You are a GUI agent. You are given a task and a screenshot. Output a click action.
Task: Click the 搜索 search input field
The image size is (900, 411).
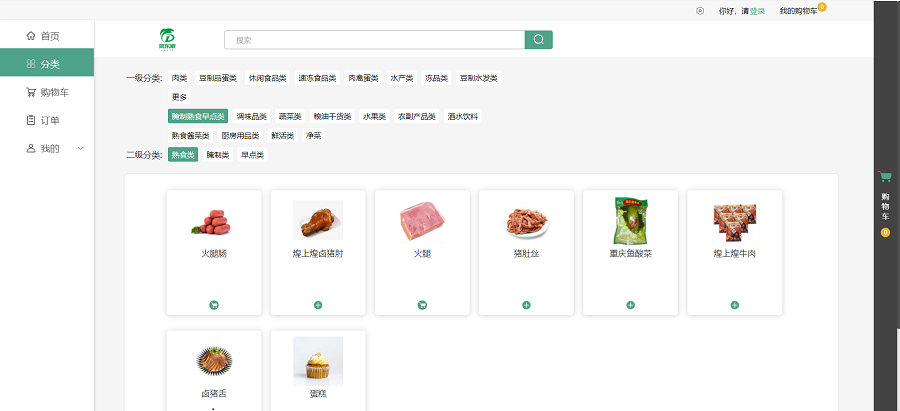click(374, 40)
